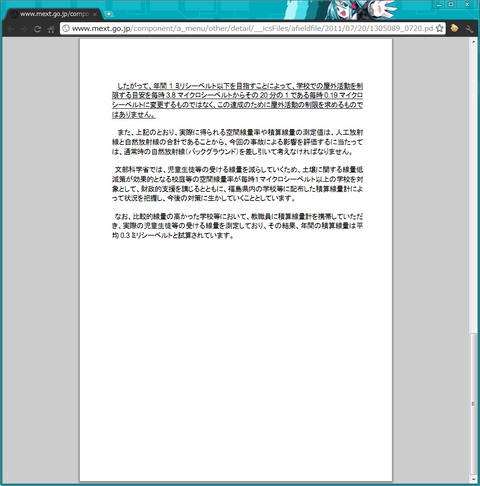The image size is (480, 486).
Task: Click the site info icon in address bar
Action: pos(66,28)
